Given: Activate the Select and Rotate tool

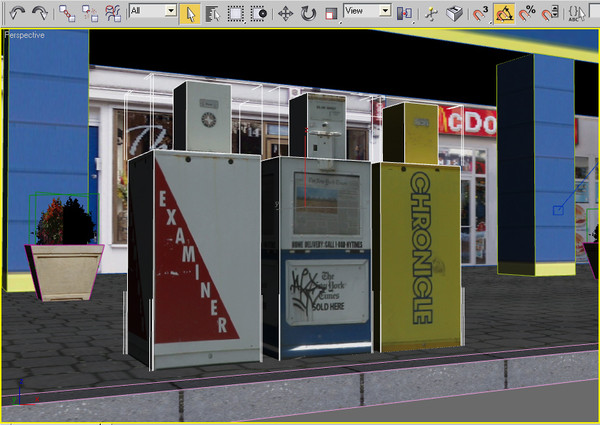Looking at the screenshot, I should click(308, 14).
